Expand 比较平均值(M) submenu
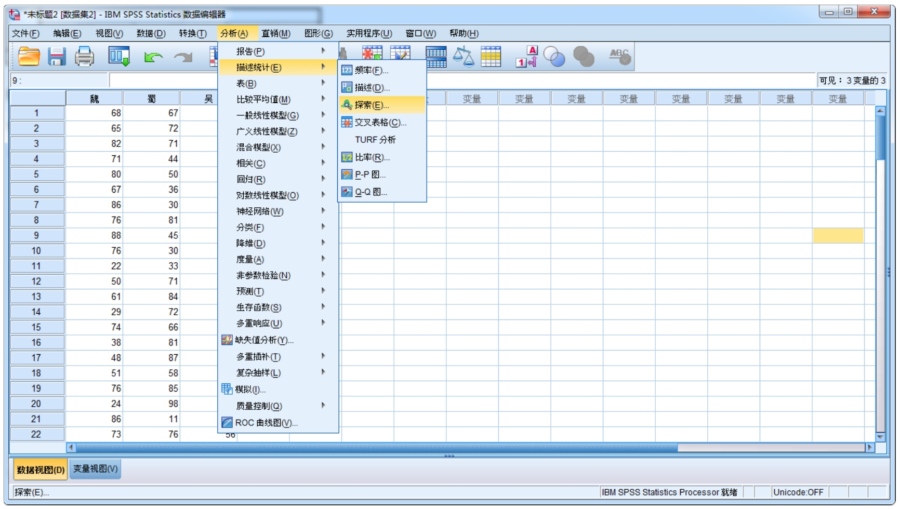 278,99
